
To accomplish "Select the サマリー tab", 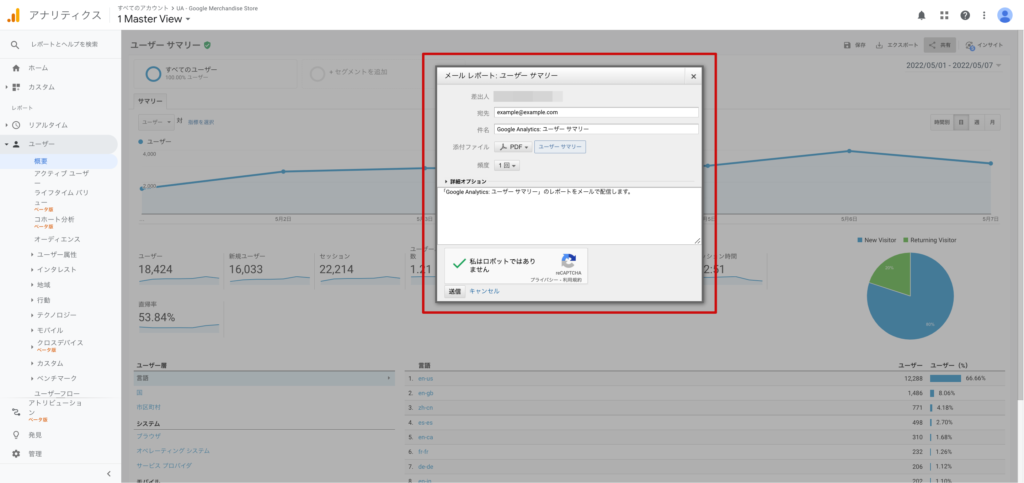I will click(150, 101).
